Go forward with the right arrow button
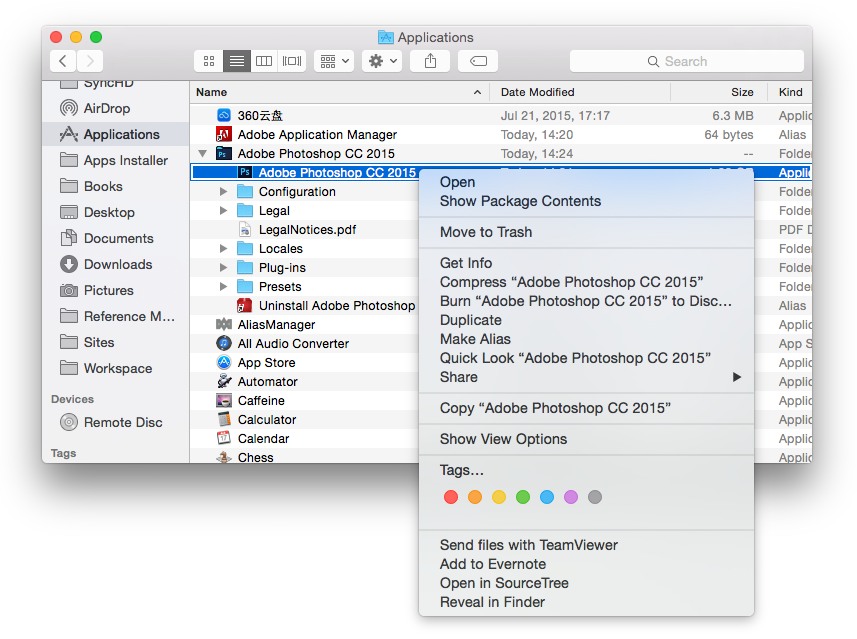This screenshot has height=639, width=857. [x=90, y=61]
